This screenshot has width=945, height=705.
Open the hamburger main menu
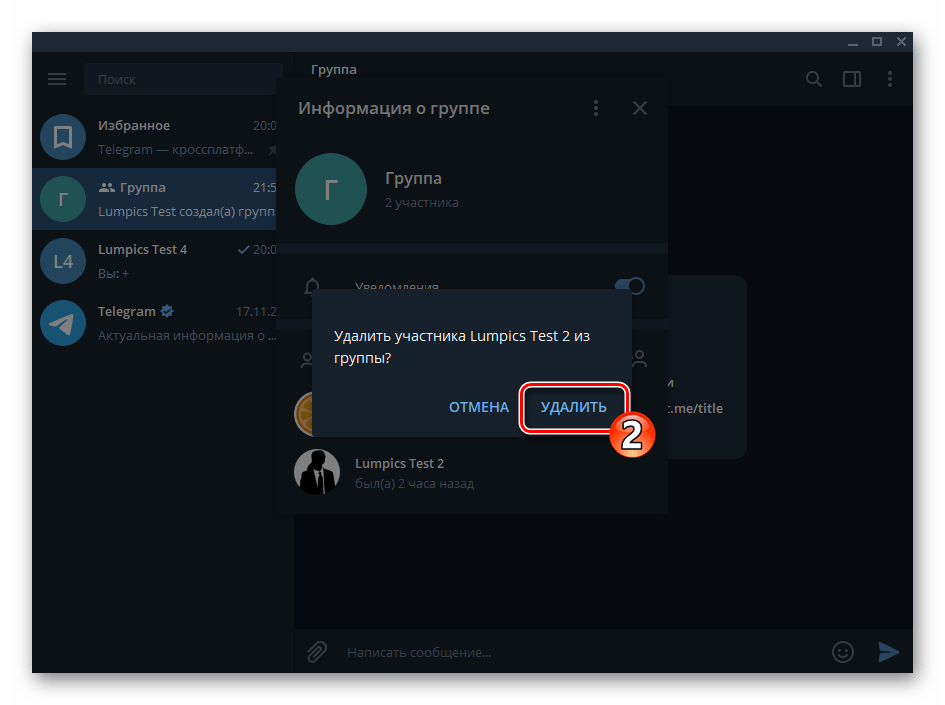[57, 79]
